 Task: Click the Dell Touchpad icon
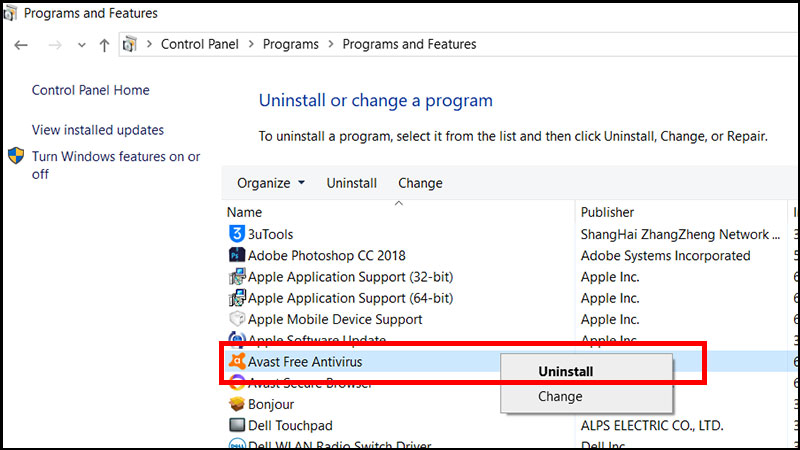(x=237, y=426)
